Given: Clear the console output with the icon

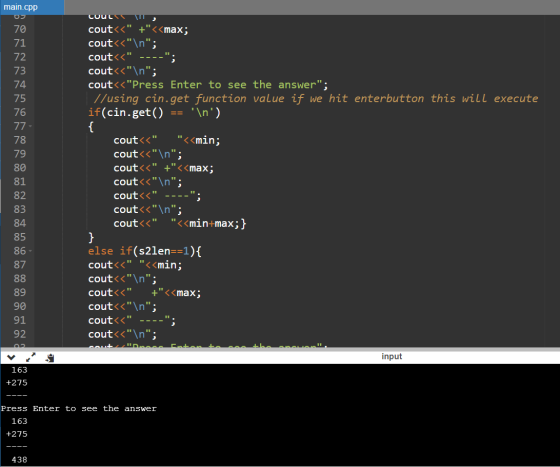Looking at the screenshot, I should point(50,357).
